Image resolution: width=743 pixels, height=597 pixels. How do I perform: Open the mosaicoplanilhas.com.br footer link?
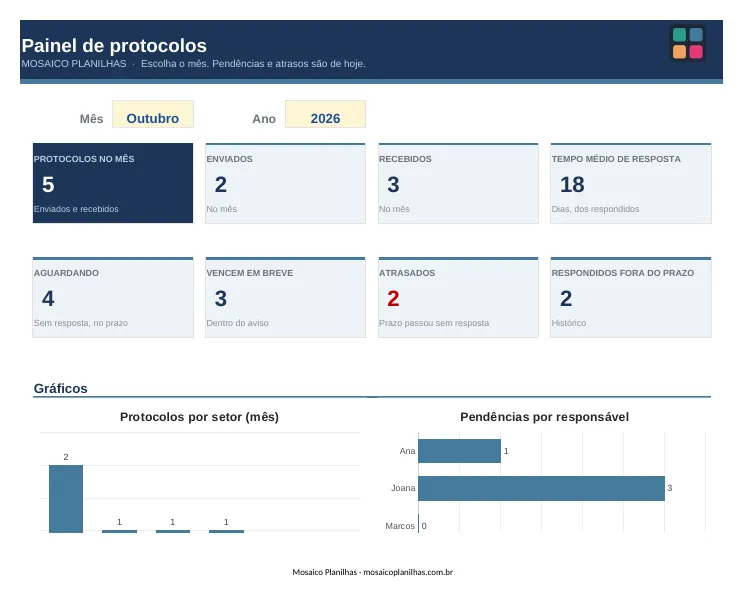coord(408,572)
